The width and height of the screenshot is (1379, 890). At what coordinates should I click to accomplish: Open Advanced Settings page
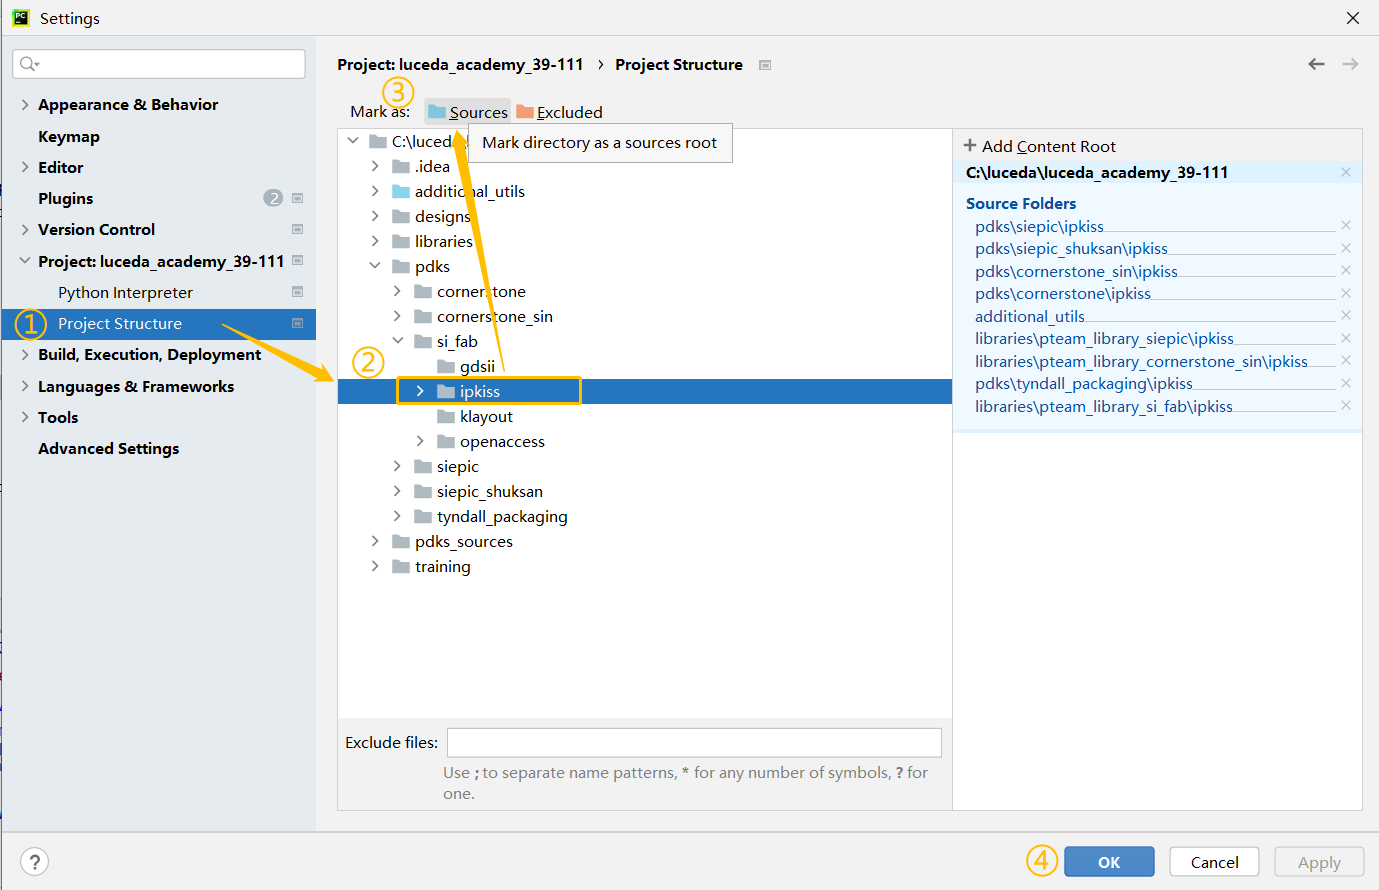tap(108, 448)
